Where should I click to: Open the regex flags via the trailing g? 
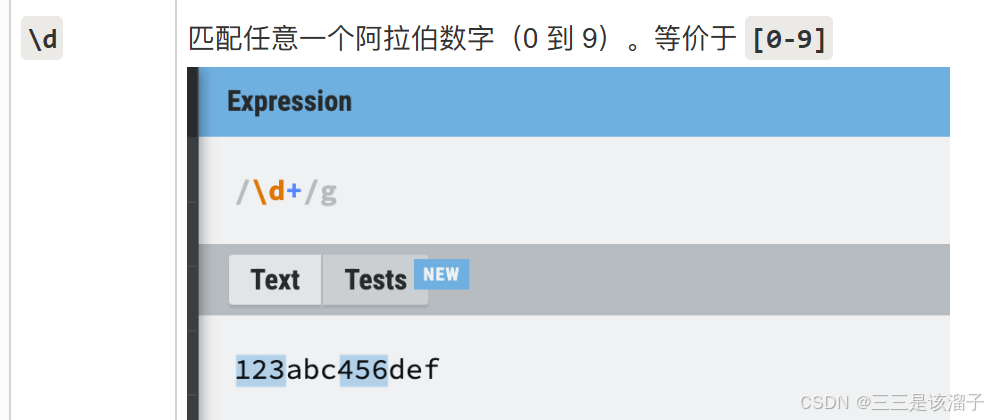point(328,194)
